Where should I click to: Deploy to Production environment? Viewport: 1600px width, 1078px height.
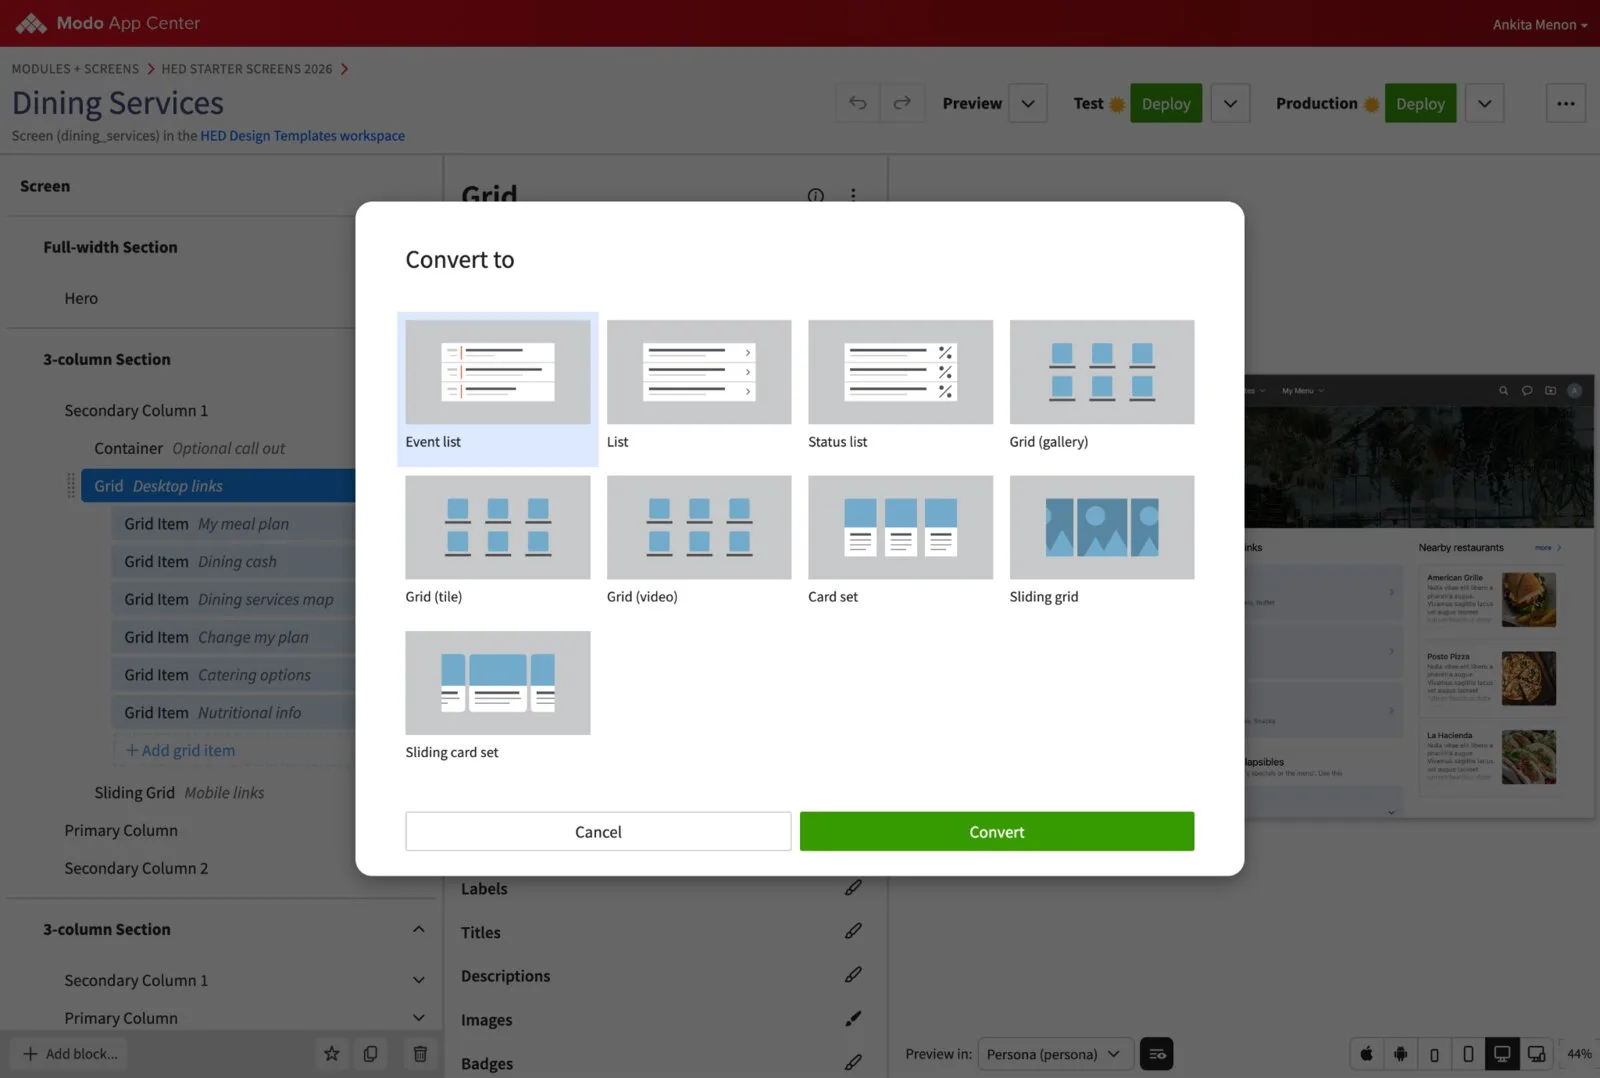coord(1420,103)
